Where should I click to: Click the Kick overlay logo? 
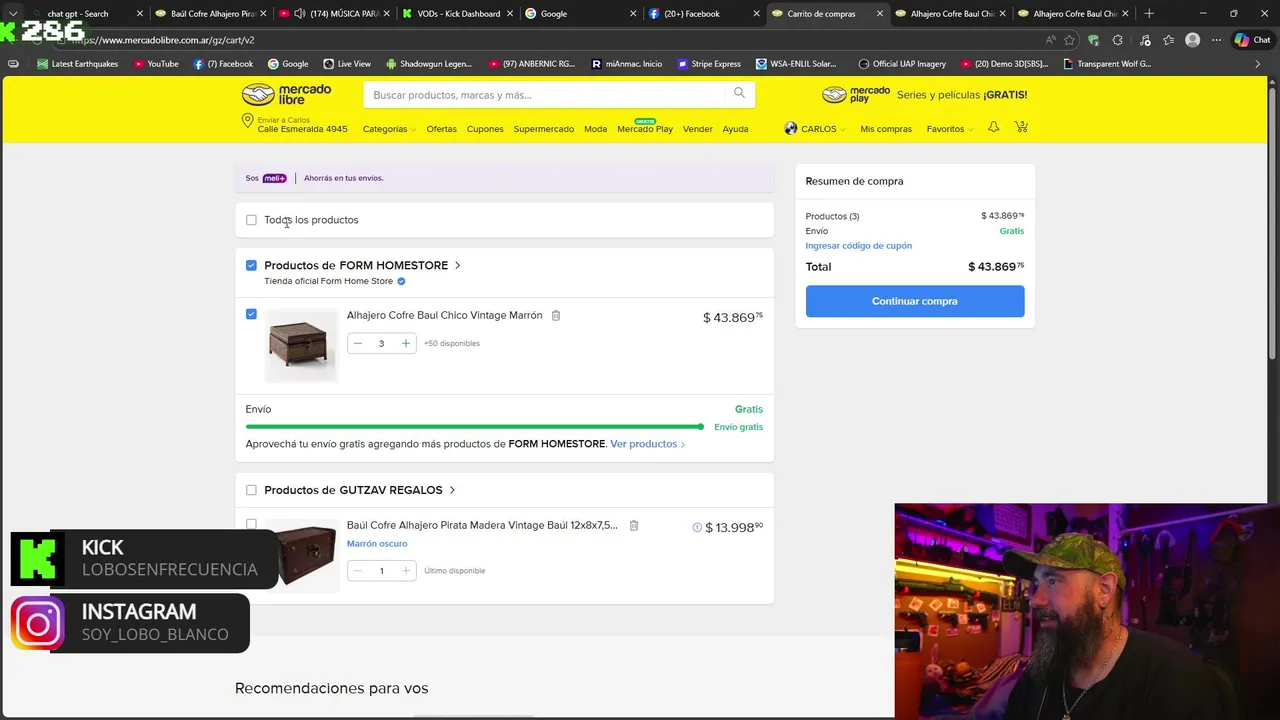point(38,559)
